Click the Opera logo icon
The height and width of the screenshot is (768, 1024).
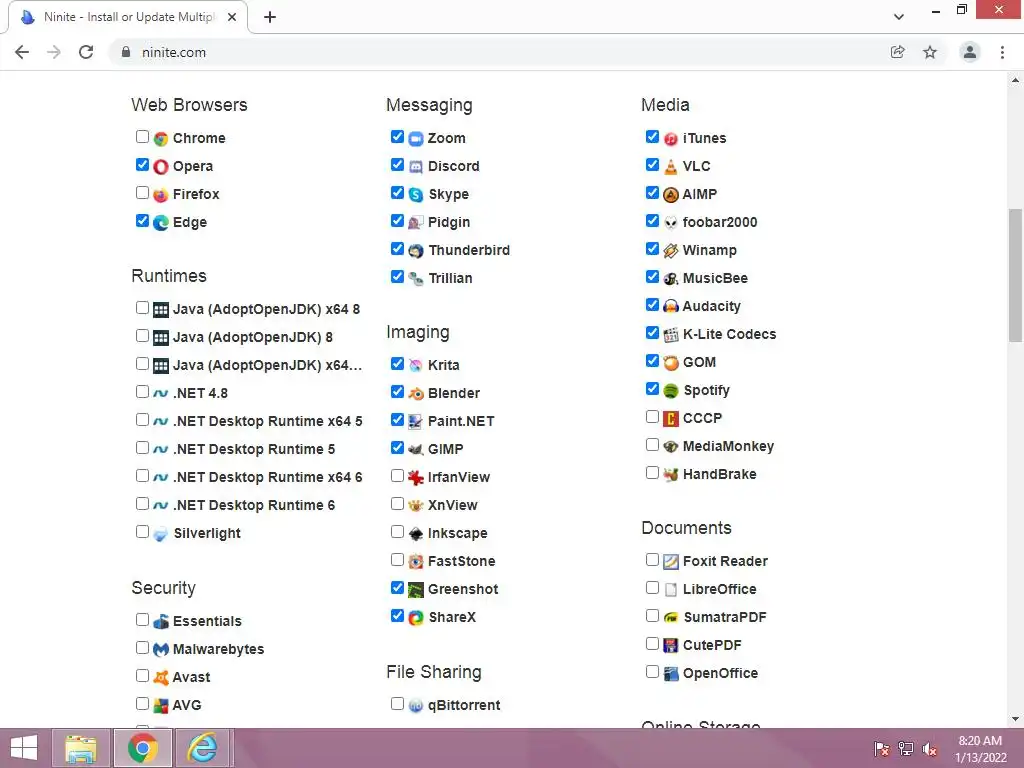pyautogui.click(x=161, y=167)
